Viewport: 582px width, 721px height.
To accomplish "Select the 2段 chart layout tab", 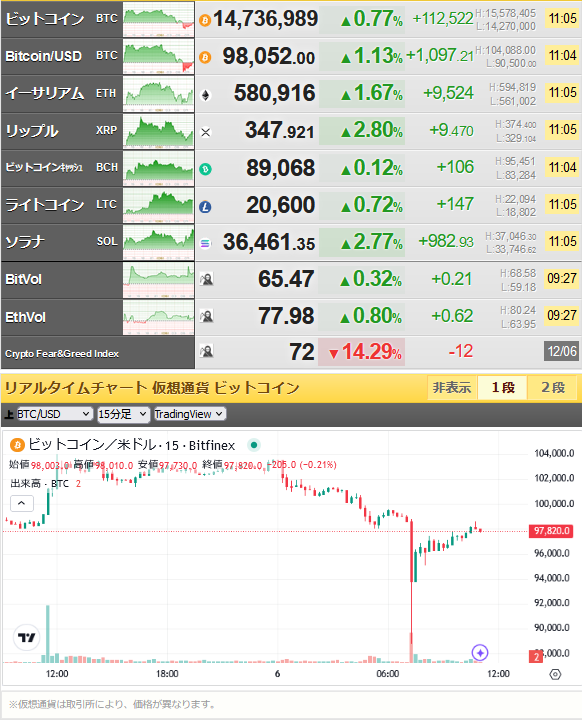I will tap(553, 388).
